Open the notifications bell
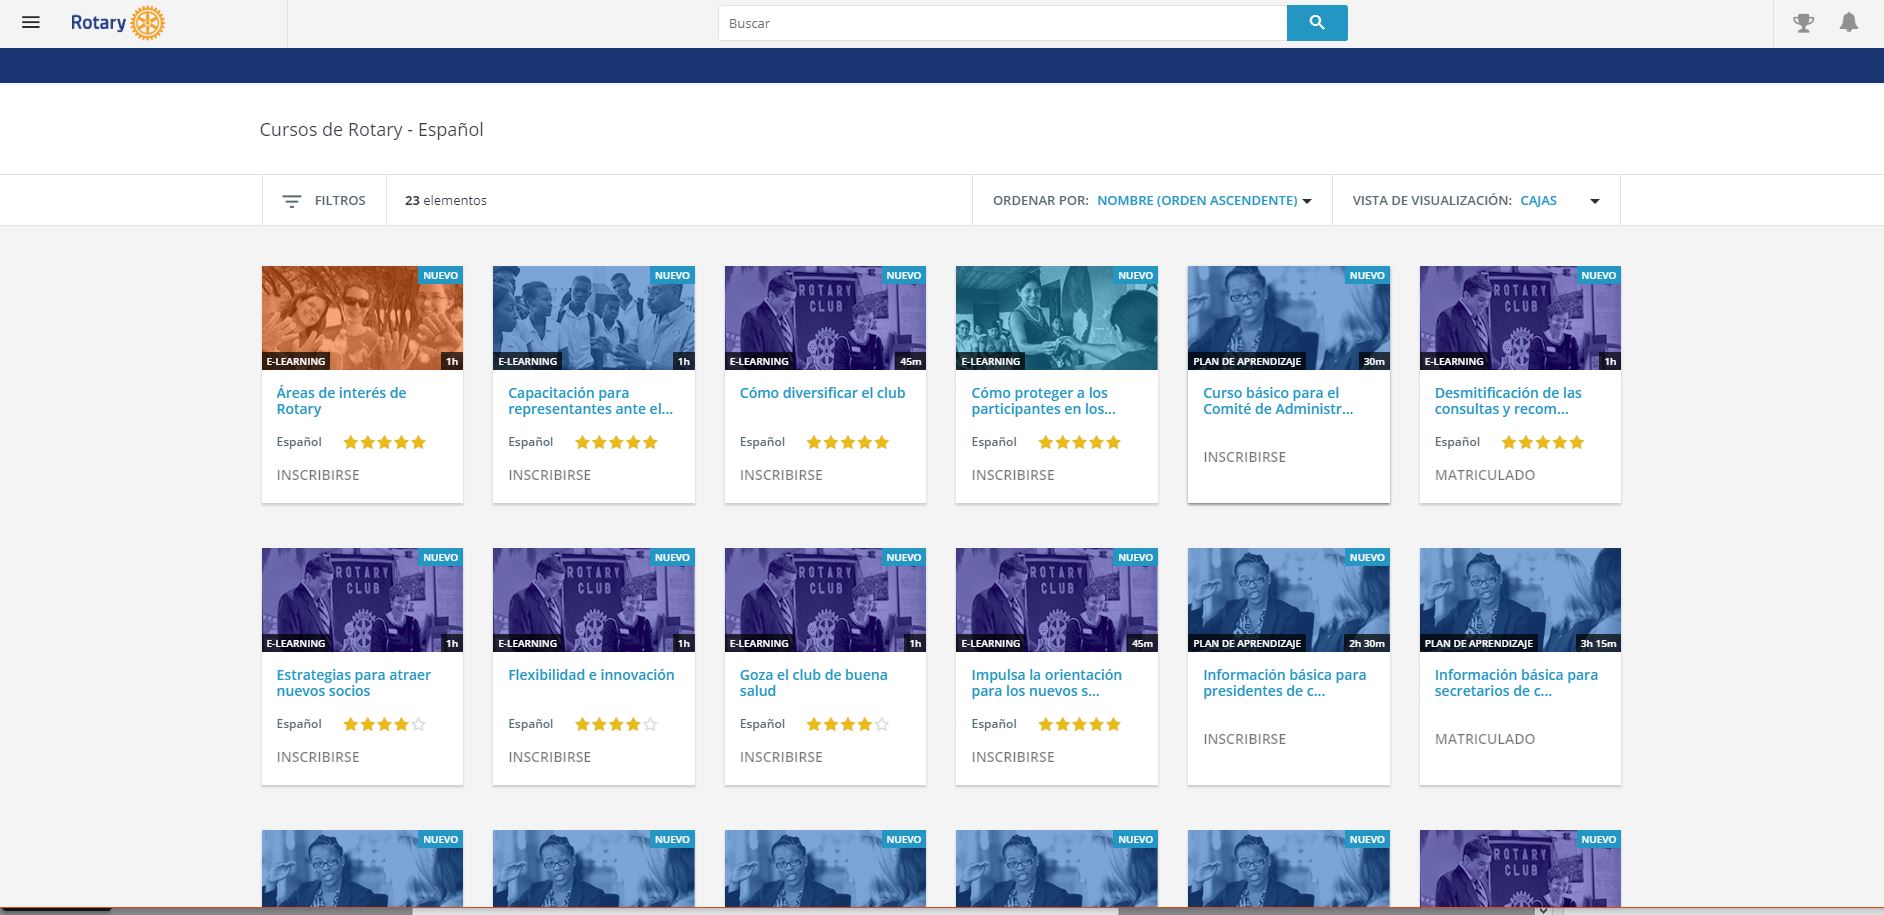The height and width of the screenshot is (915, 1884). click(x=1849, y=23)
